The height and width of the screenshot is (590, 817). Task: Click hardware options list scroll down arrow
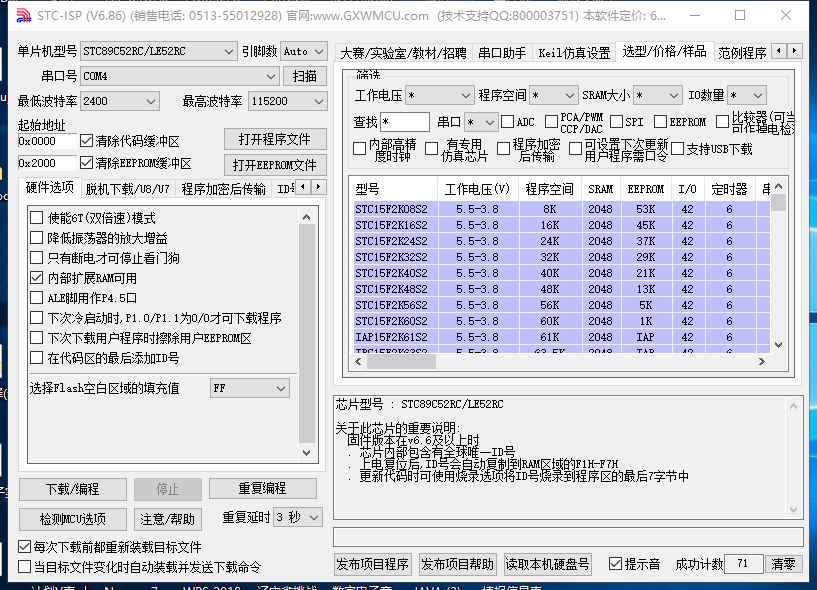pyautogui.click(x=306, y=452)
